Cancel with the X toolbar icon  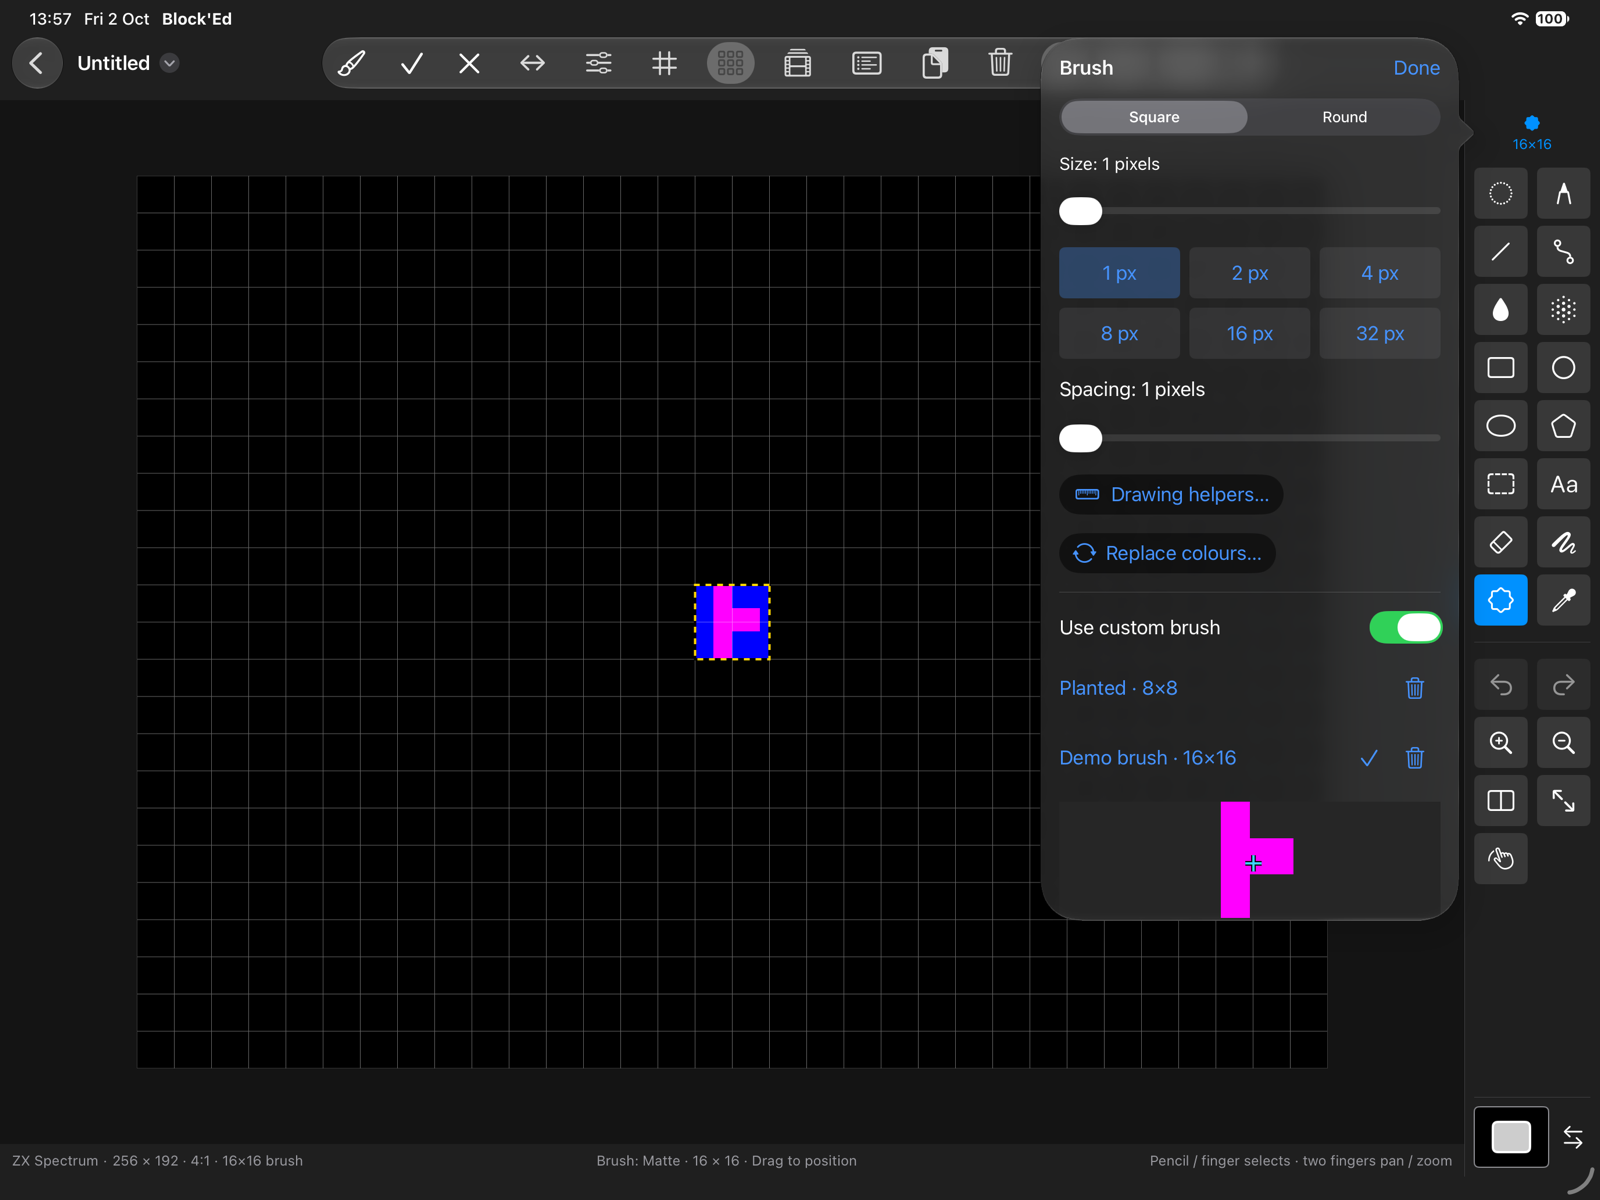point(469,63)
